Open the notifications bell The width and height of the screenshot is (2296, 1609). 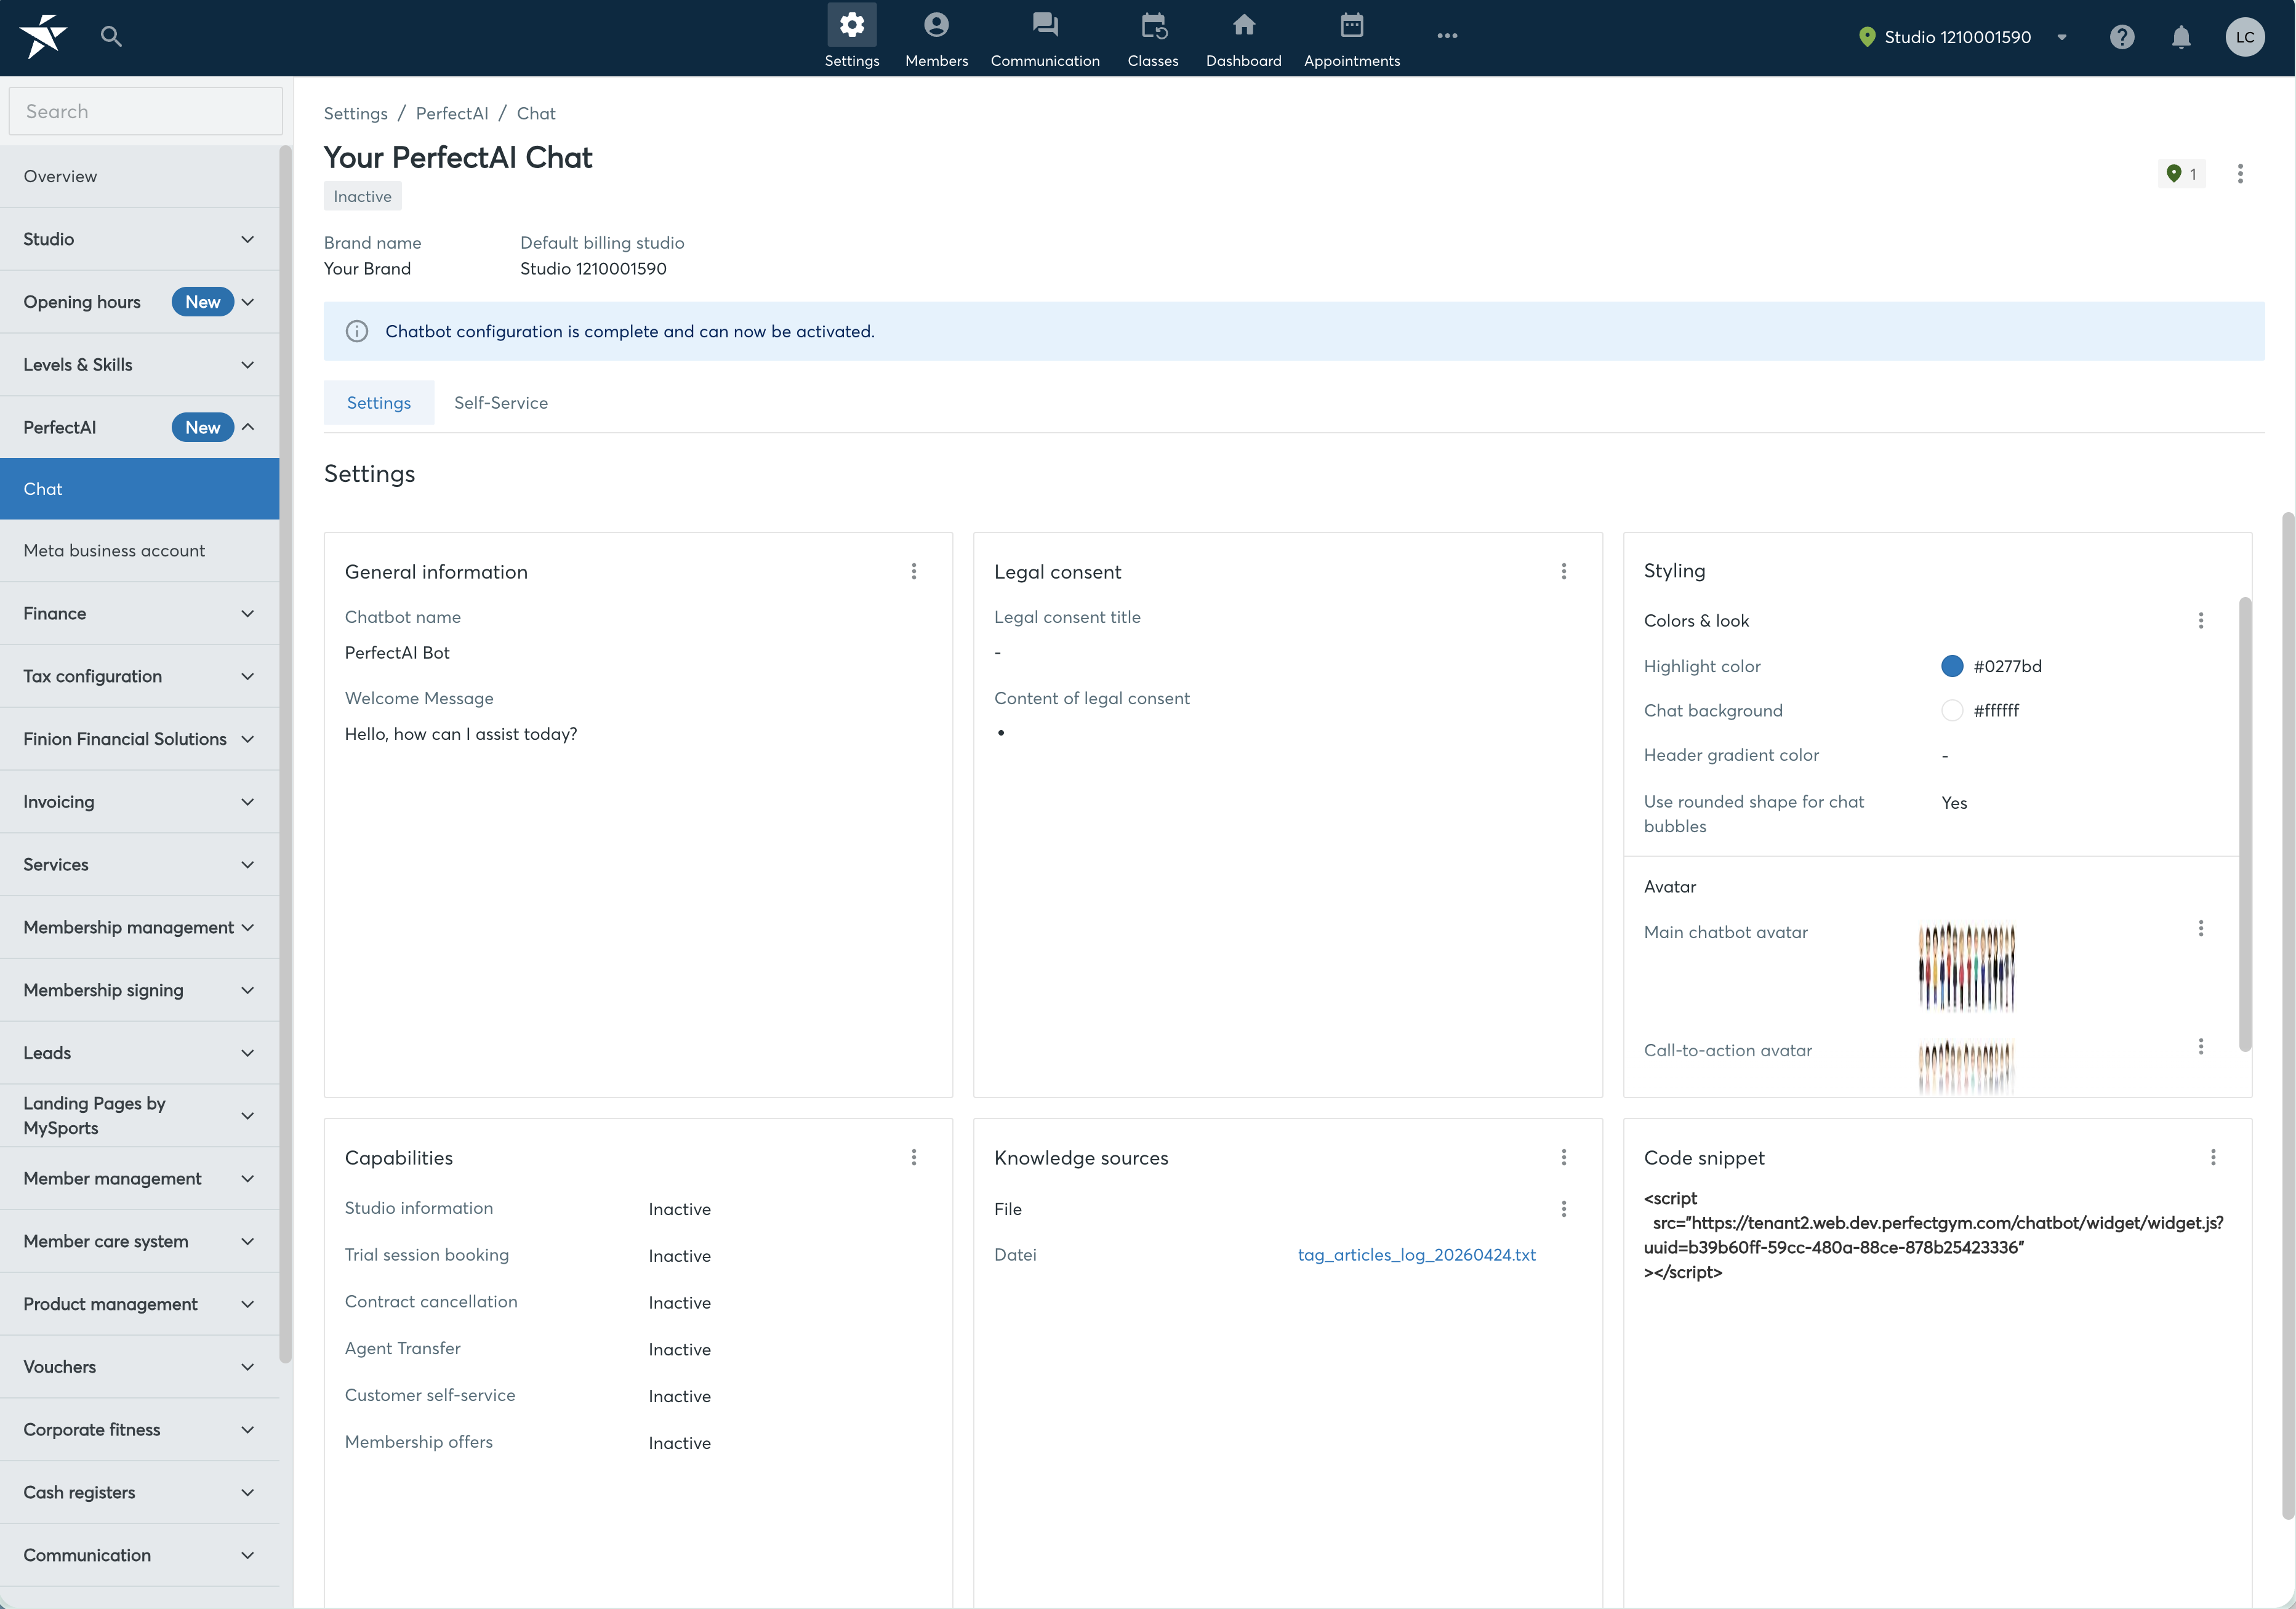coord(2181,37)
